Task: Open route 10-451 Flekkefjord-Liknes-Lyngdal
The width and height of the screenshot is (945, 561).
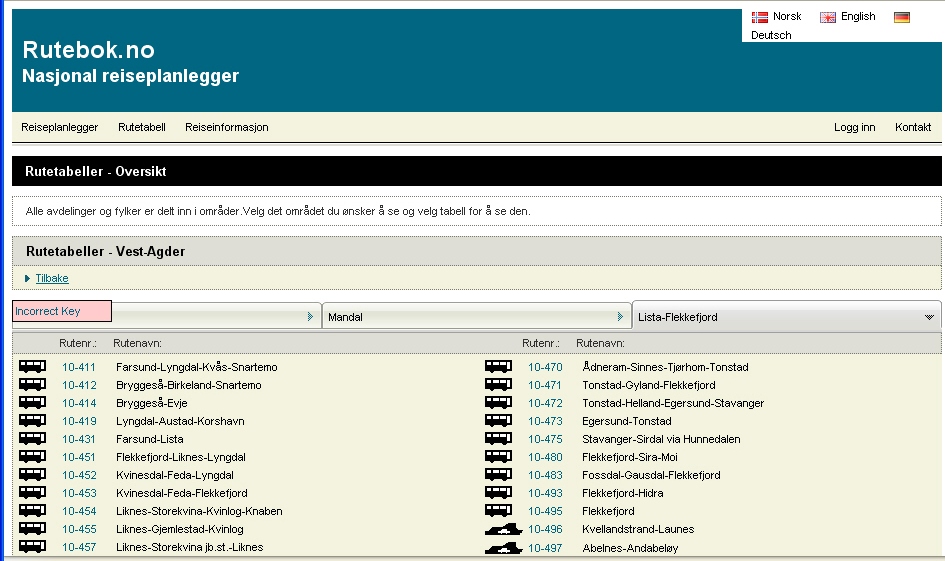Action: [180, 457]
